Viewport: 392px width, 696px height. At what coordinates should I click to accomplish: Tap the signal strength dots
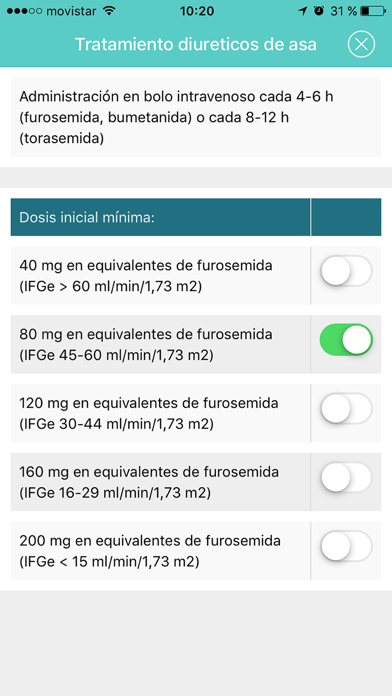(x=24, y=11)
